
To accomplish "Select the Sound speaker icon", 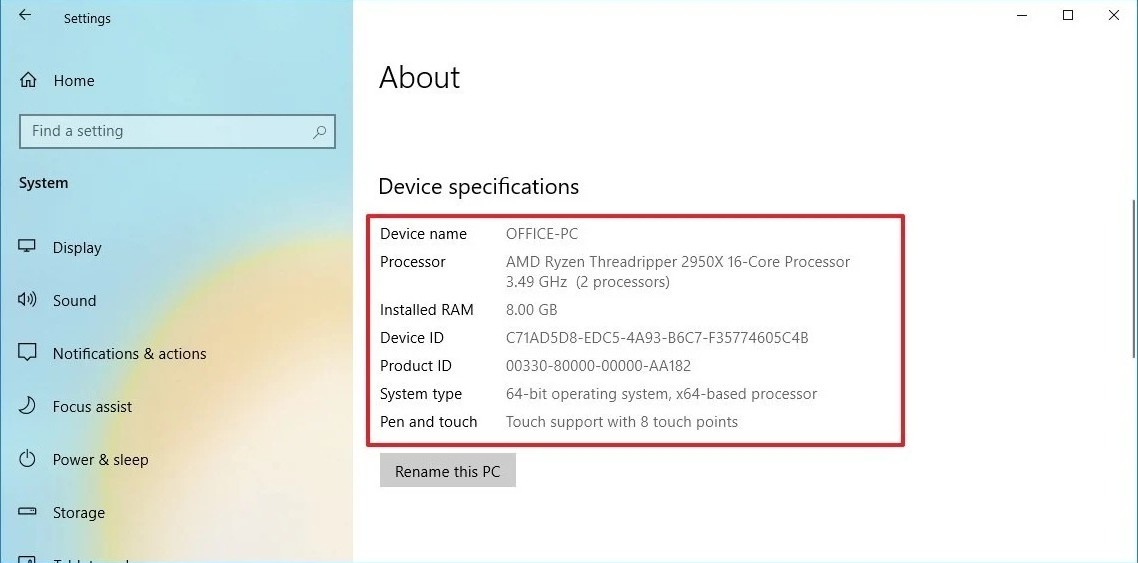I will [x=28, y=300].
